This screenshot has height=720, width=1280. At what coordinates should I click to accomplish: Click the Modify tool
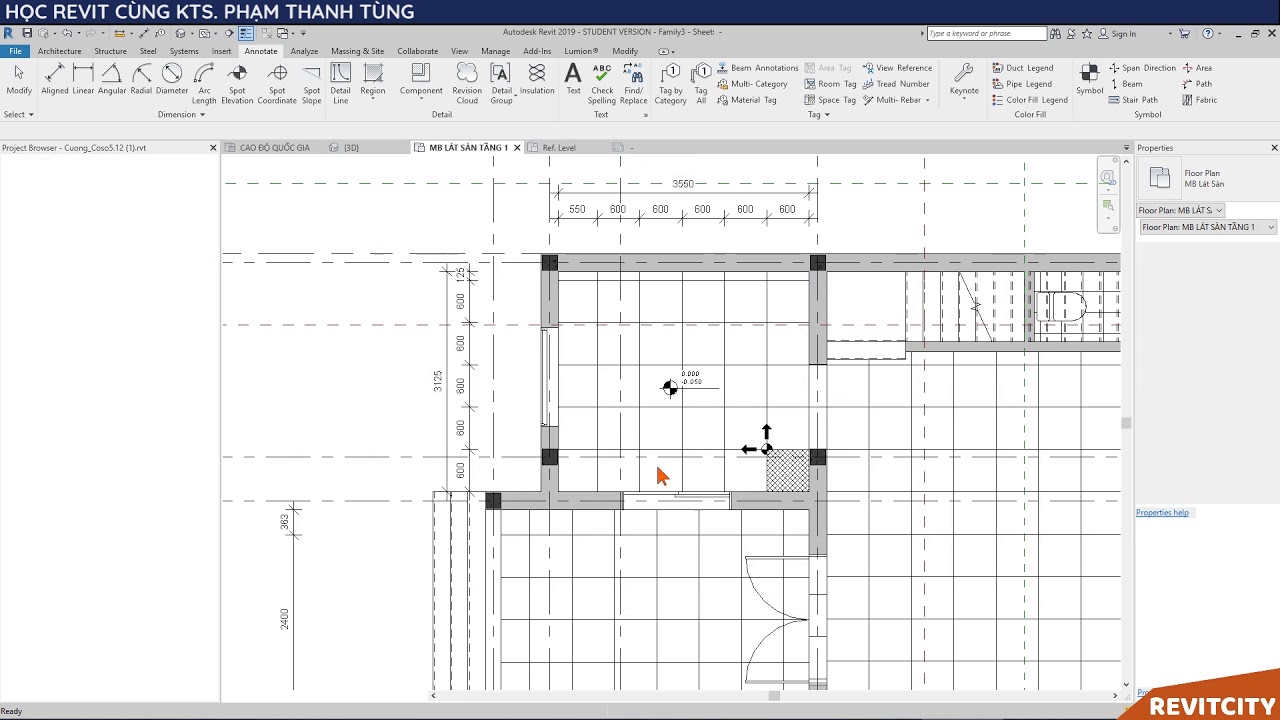[x=19, y=80]
